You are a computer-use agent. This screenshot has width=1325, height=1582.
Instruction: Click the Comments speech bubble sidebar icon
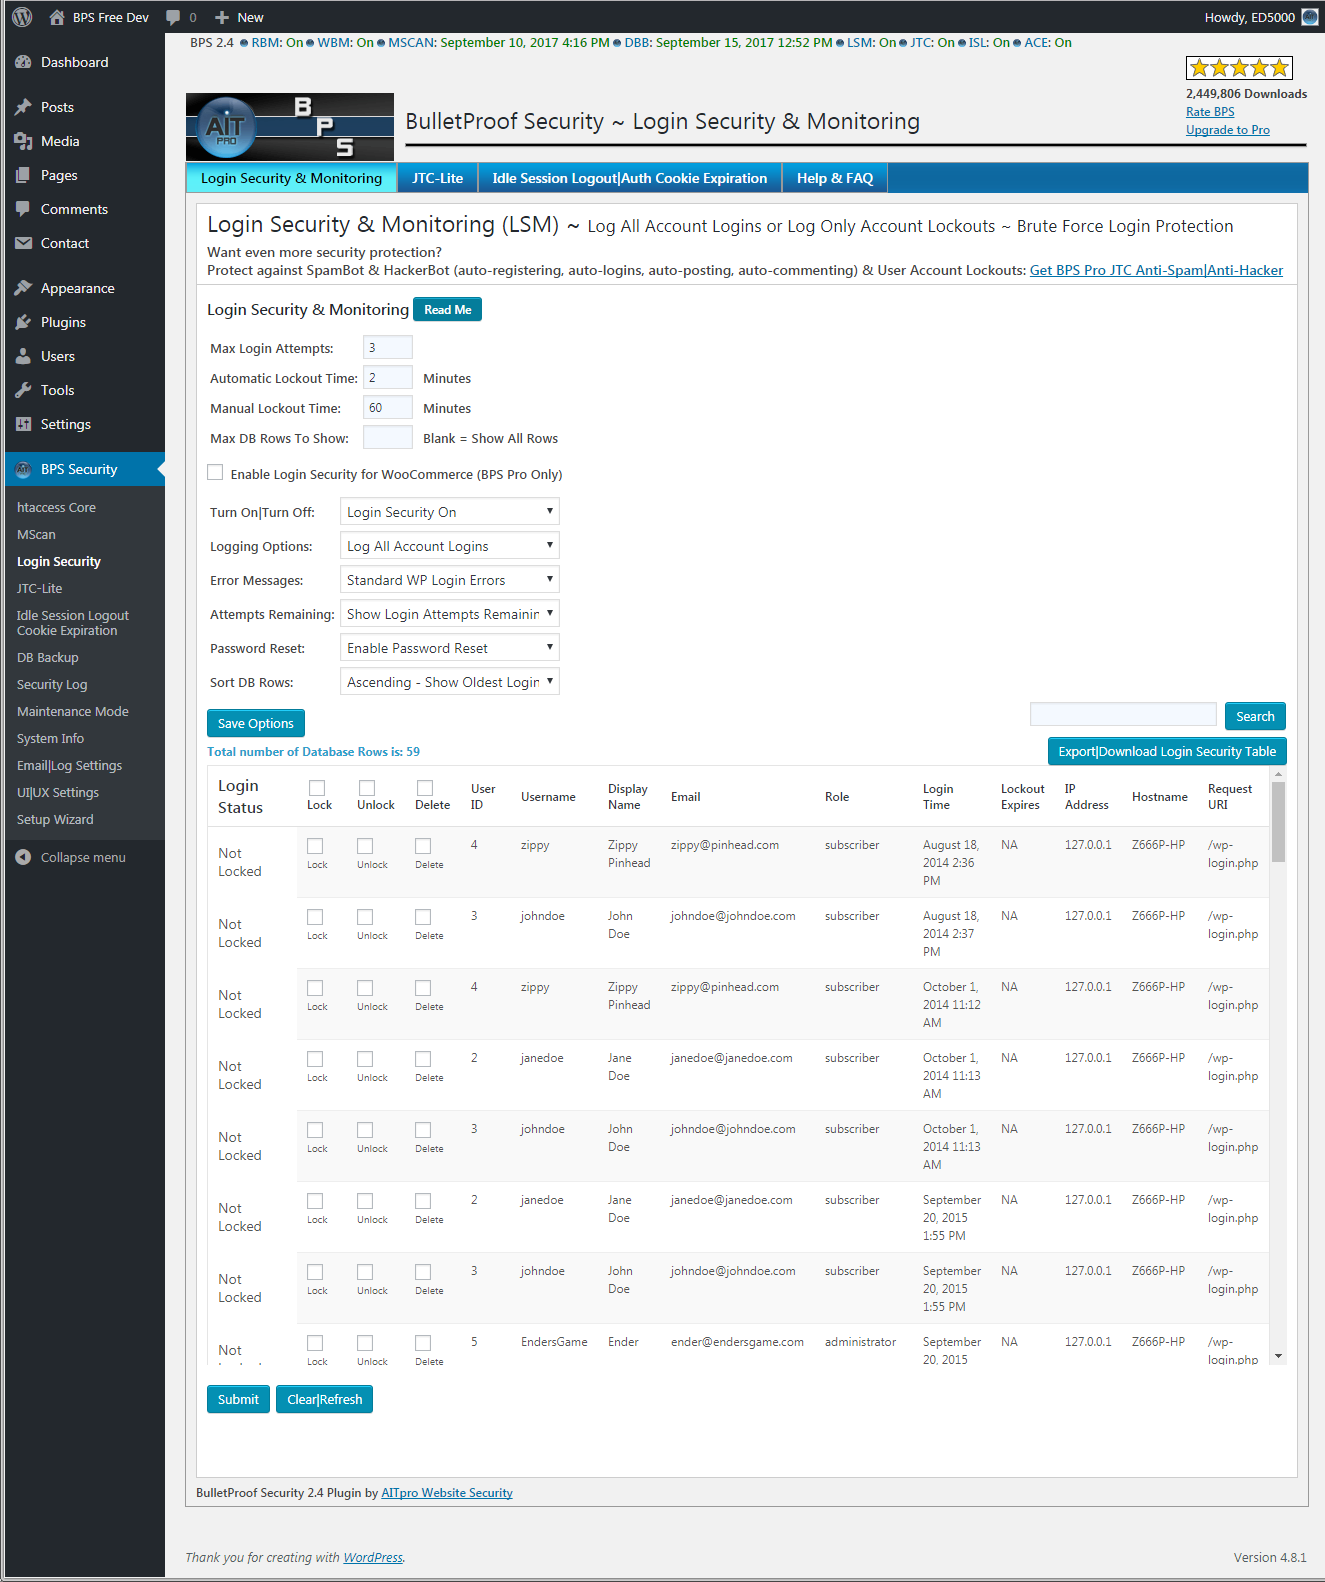(24, 209)
